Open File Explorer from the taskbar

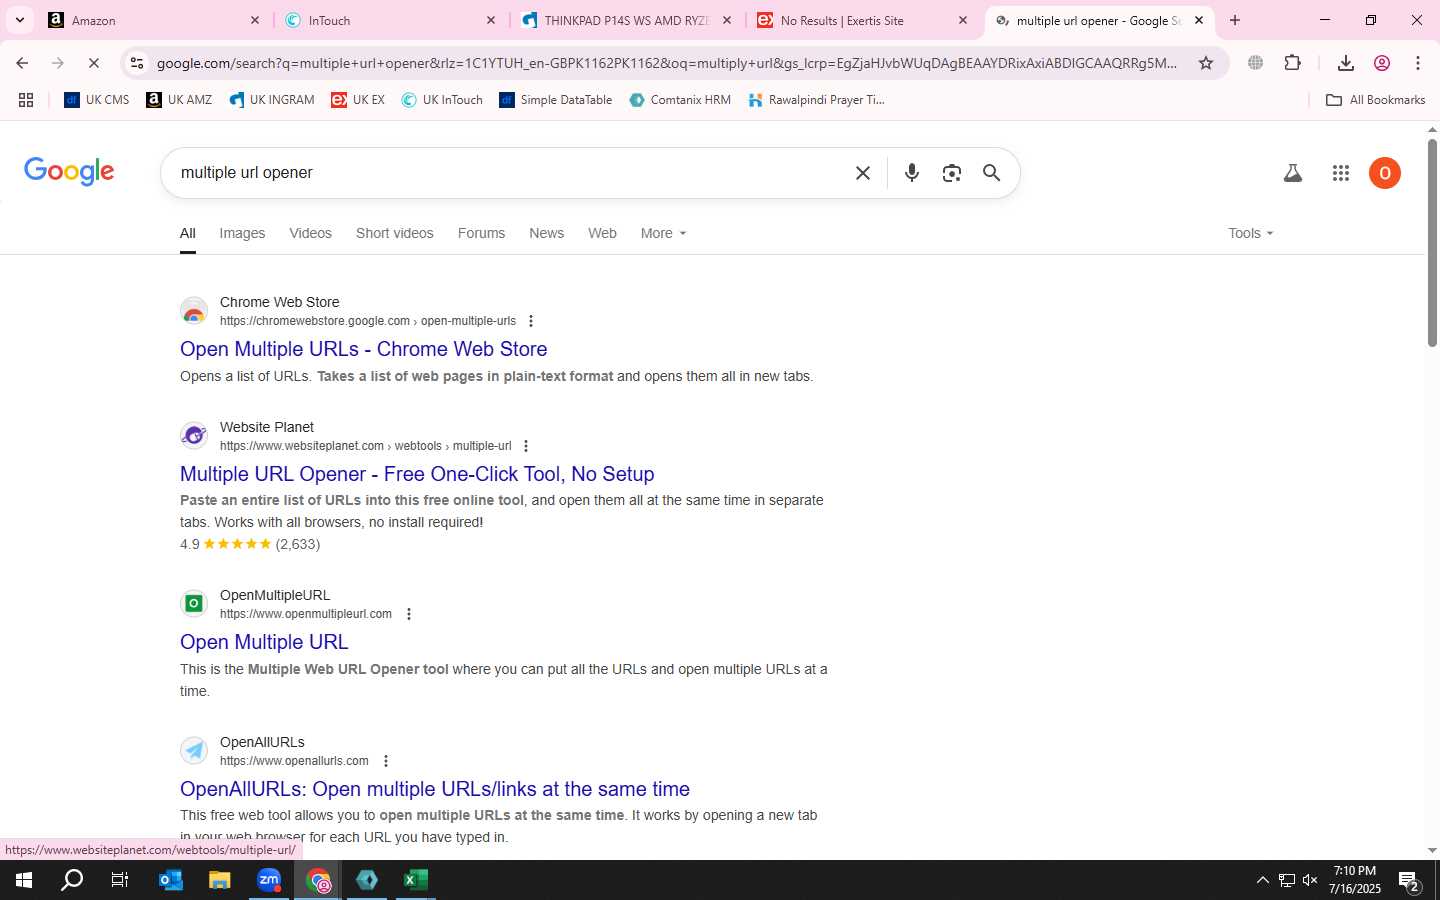pos(220,880)
